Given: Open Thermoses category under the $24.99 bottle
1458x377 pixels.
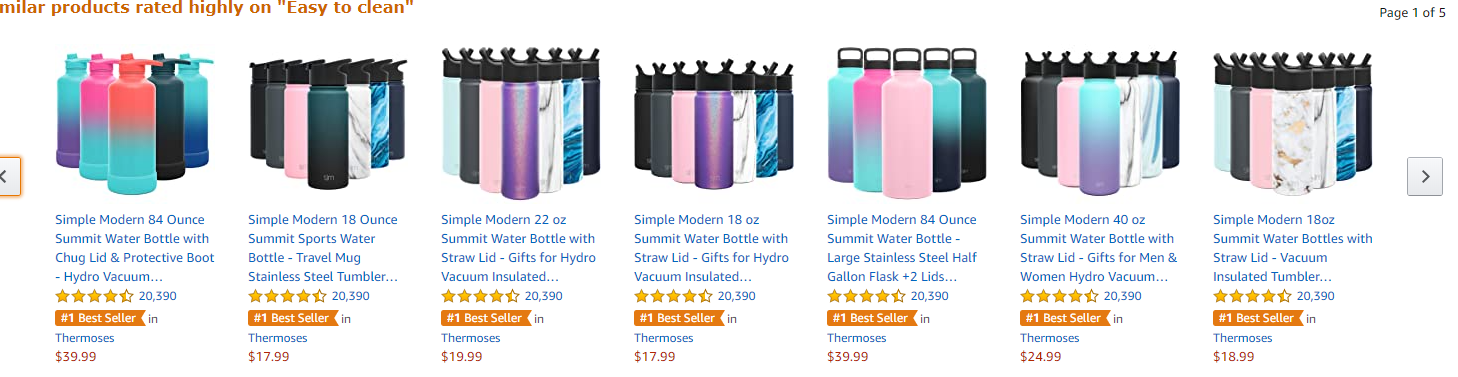Looking at the screenshot, I should (x=1050, y=338).
